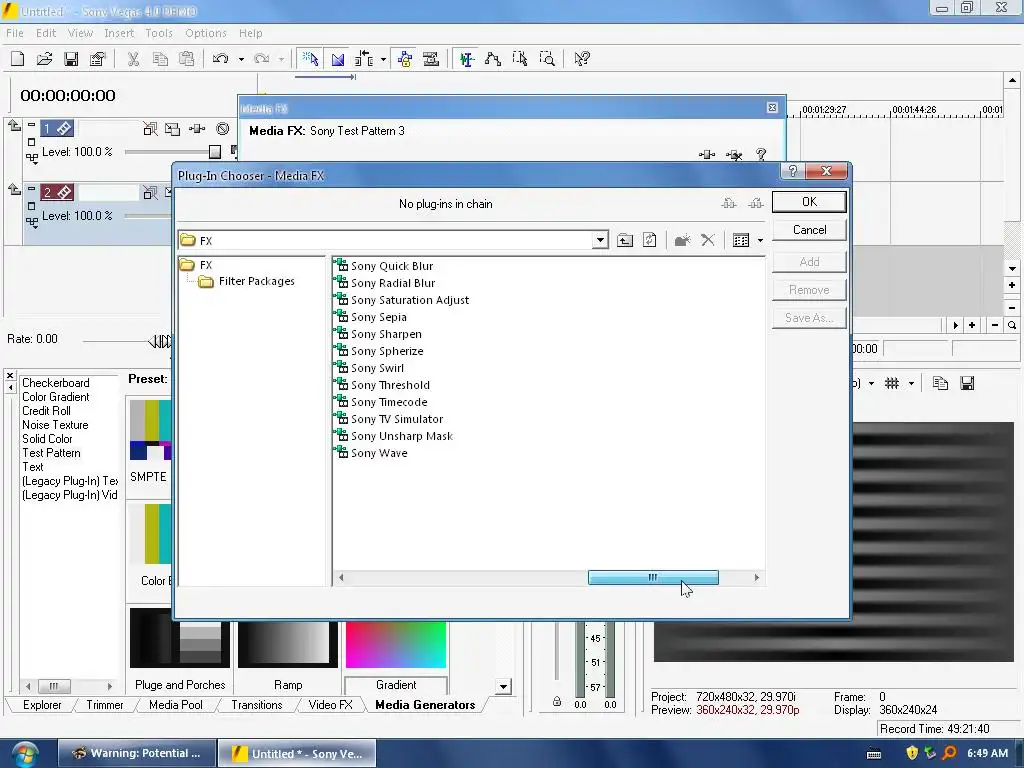This screenshot has height=768, width=1024.
Task: Click the Plug-In Chooser help question mark
Action: (x=793, y=171)
